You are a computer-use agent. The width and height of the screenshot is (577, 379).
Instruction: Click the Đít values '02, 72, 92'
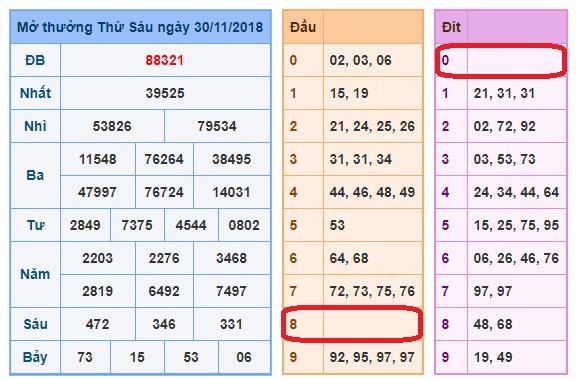coord(505,126)
